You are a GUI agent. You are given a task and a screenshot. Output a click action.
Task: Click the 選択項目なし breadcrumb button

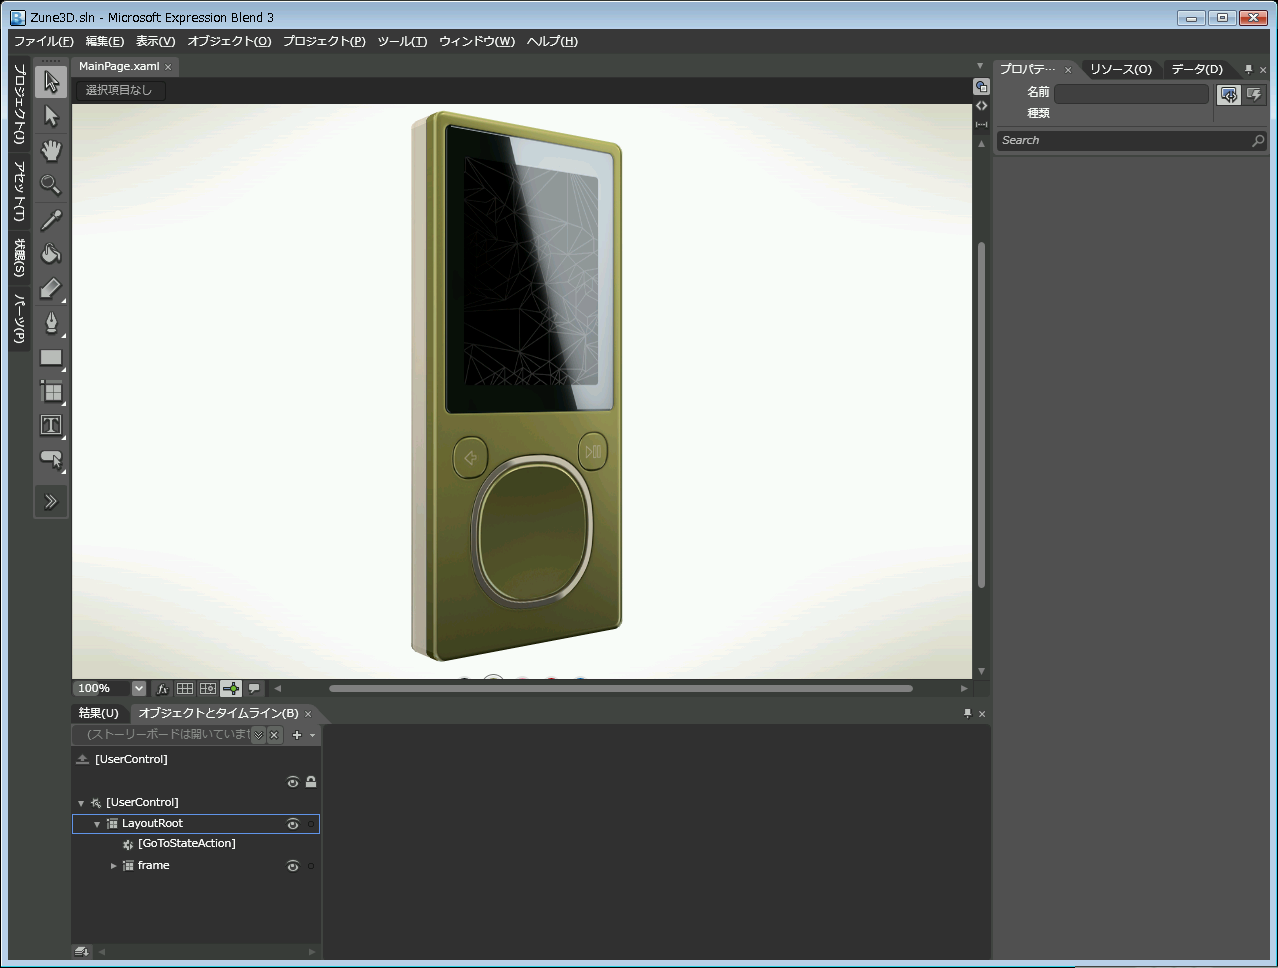click(x=120, y=90)
